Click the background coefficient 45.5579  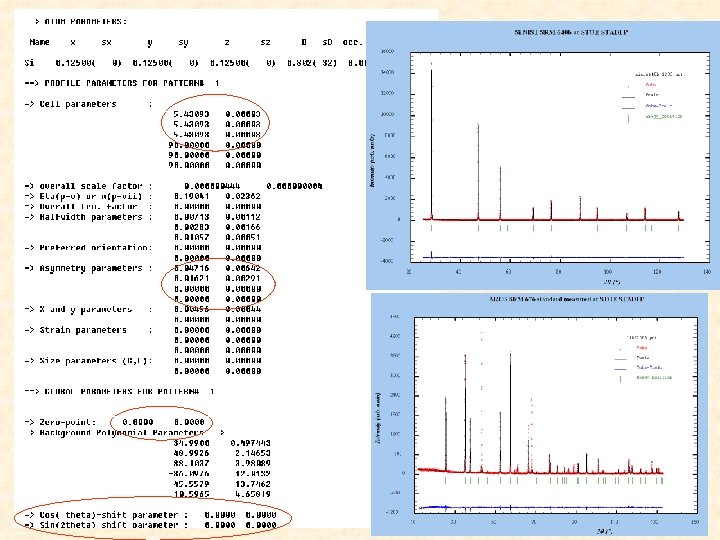pyautogui.click(x=191, y=484)
